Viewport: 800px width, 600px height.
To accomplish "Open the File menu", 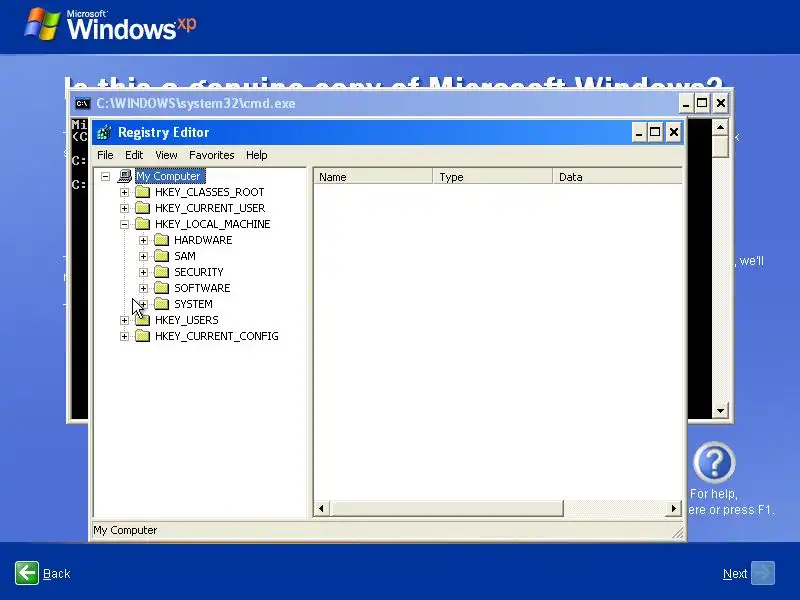I will click(105, 155).
